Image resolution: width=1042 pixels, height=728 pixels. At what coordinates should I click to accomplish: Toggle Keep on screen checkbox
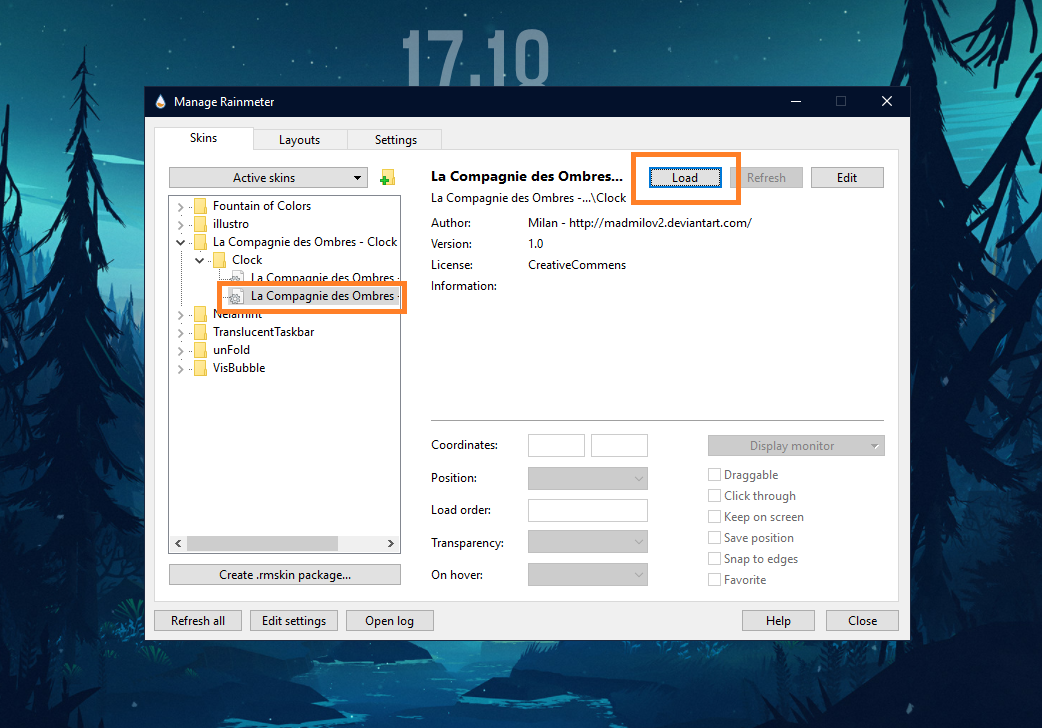tap(714, 517)
